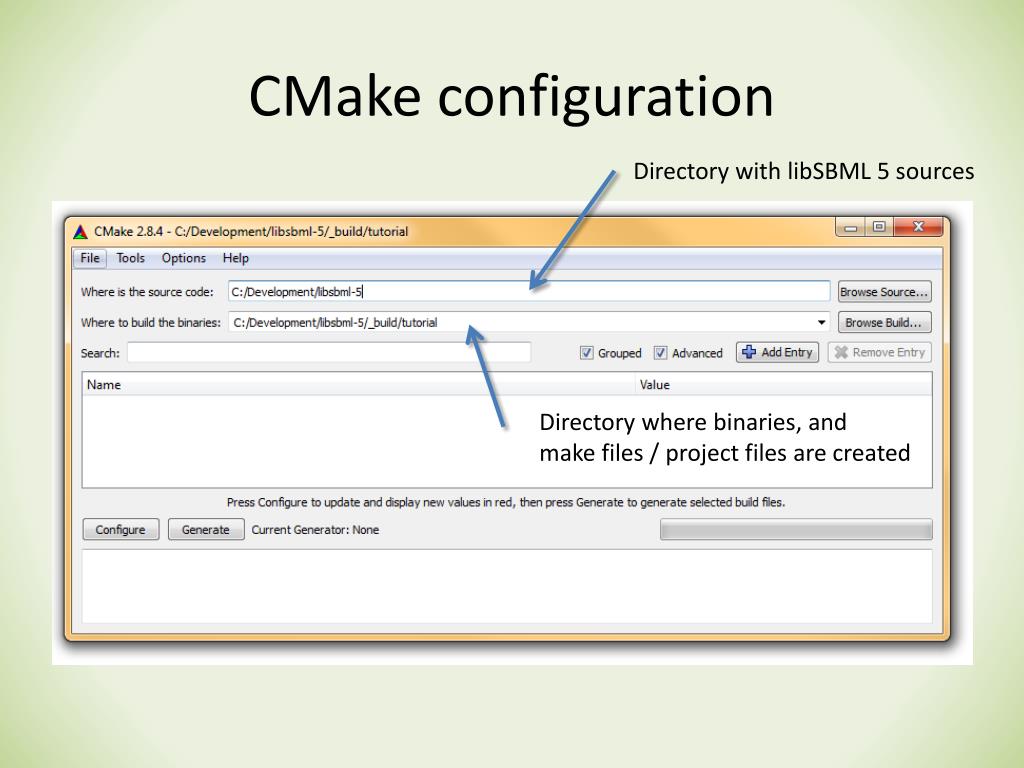Click the source code path field
1024x768 pixels.
528,292
